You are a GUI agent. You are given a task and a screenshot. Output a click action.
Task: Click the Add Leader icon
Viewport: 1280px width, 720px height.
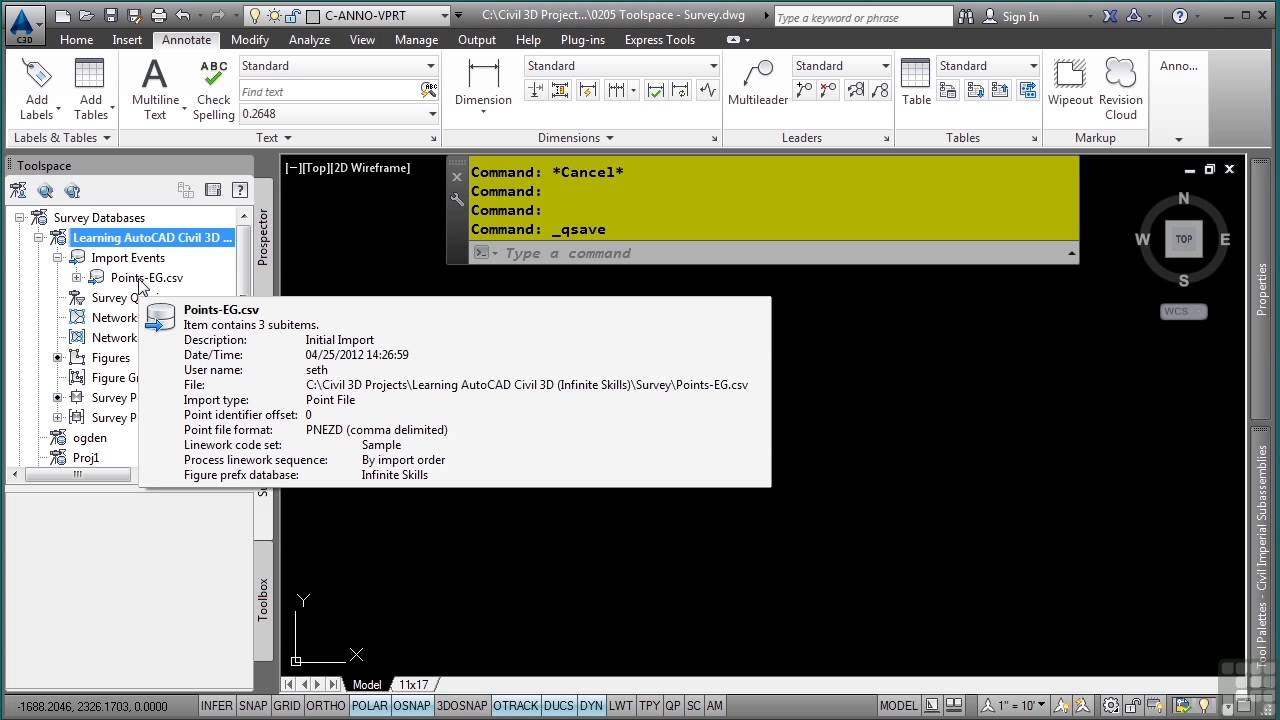pos(804,91)
